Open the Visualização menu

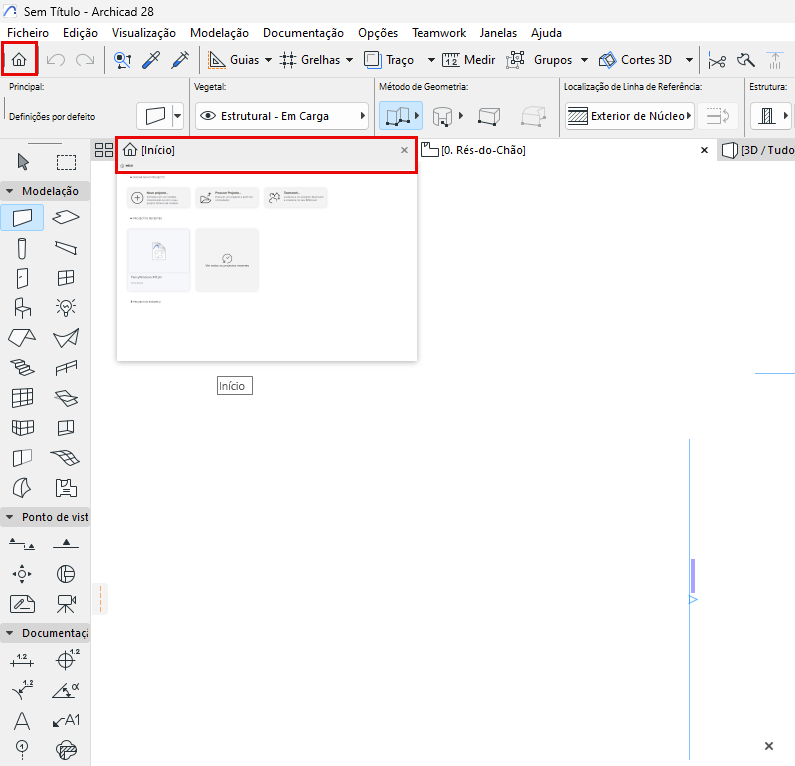(x=143, y=33)
